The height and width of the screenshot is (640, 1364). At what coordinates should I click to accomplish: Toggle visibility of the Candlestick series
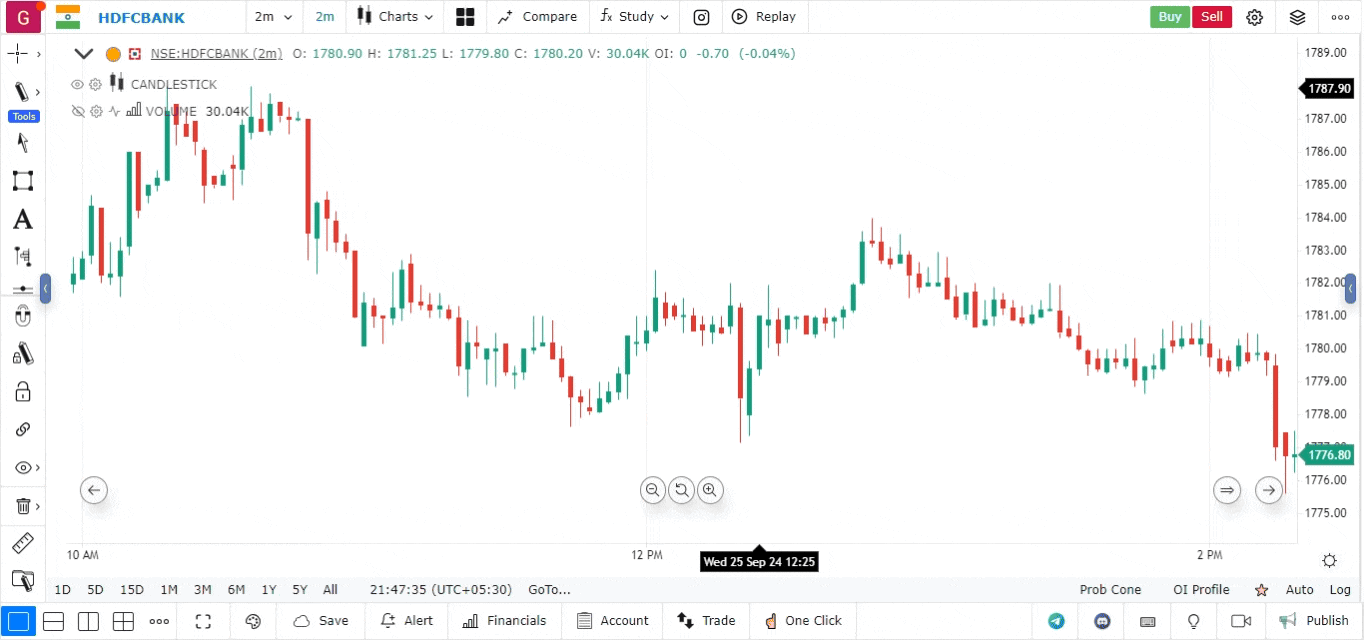tap(77, 85)
